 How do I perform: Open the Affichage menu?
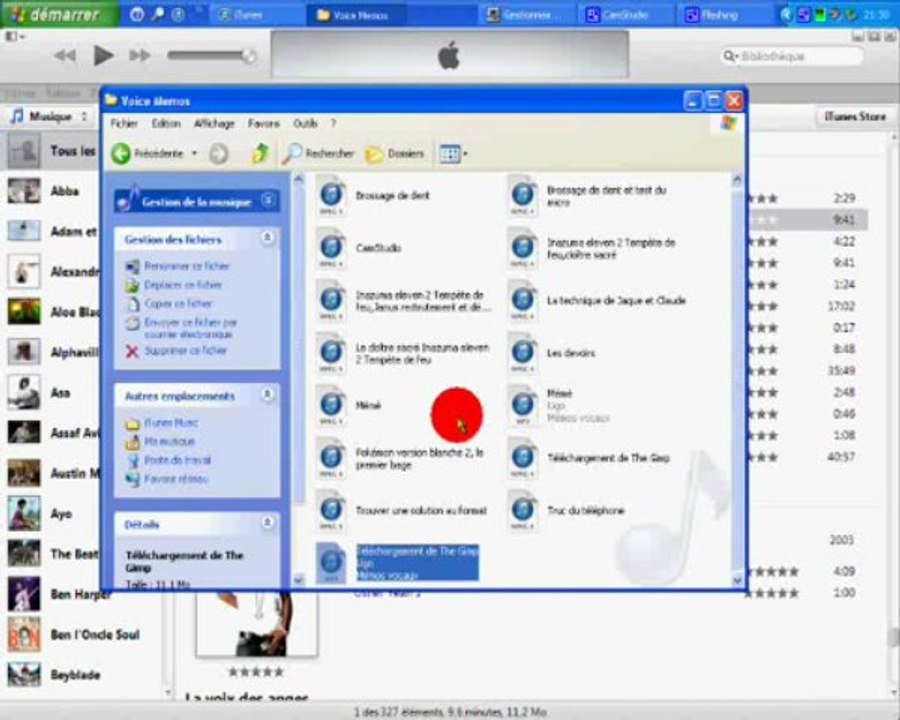tap(214, 123)
